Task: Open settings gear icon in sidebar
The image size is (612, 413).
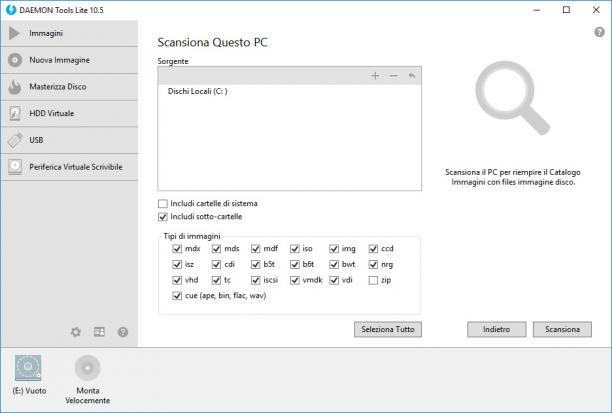Action: coord(76,332)
